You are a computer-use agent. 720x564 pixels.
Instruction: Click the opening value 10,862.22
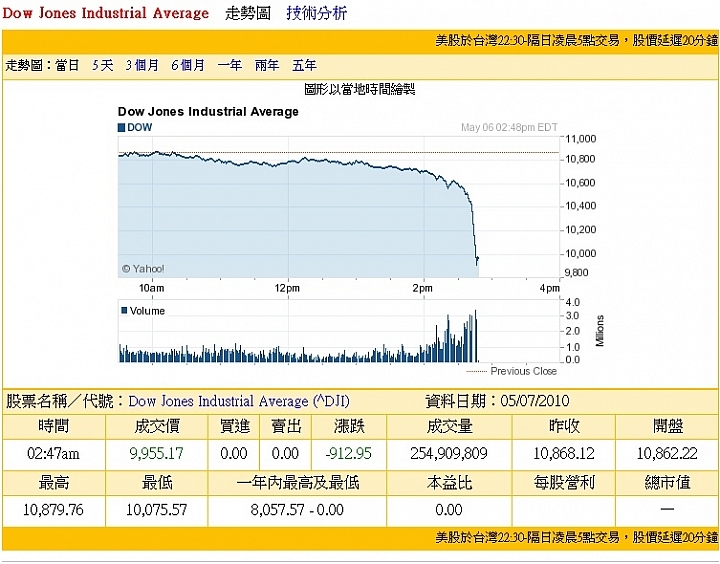667,454
